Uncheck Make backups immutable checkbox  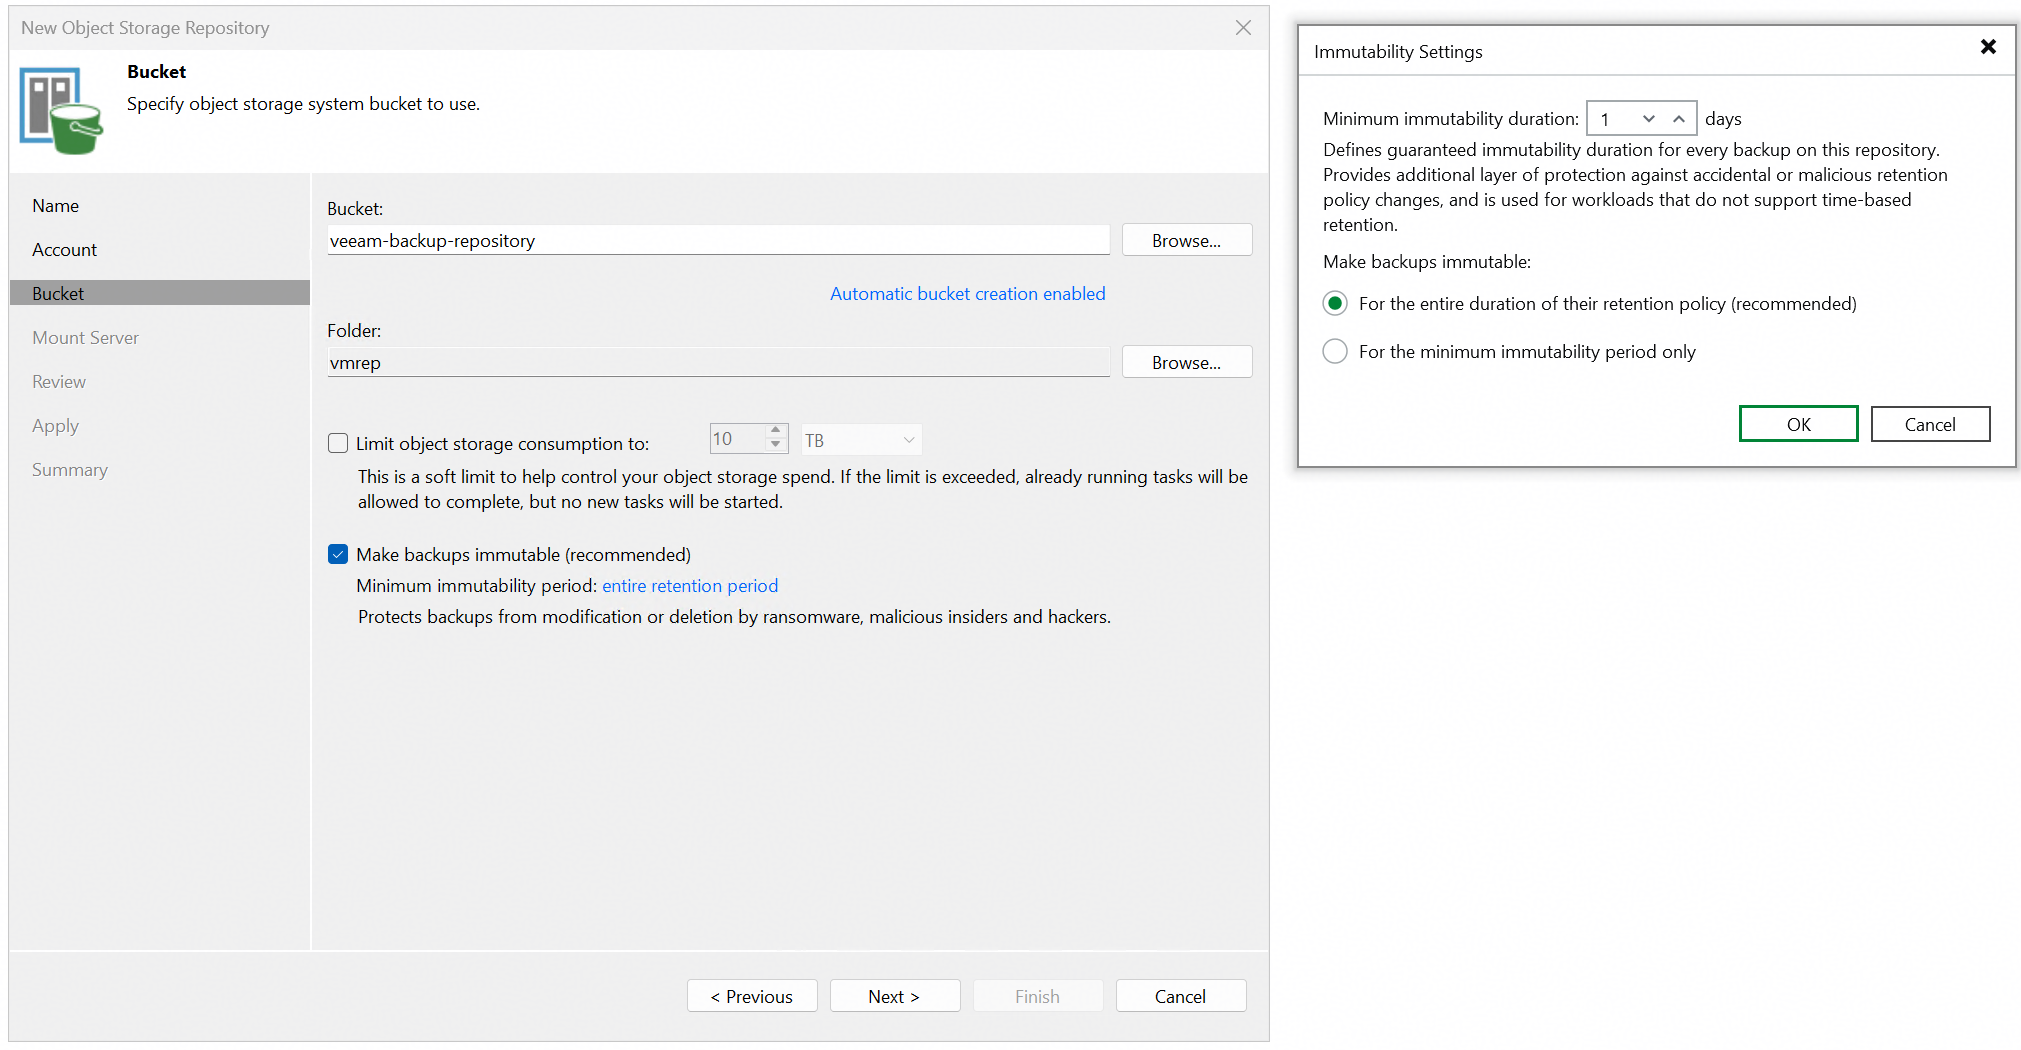click(338, 554)
